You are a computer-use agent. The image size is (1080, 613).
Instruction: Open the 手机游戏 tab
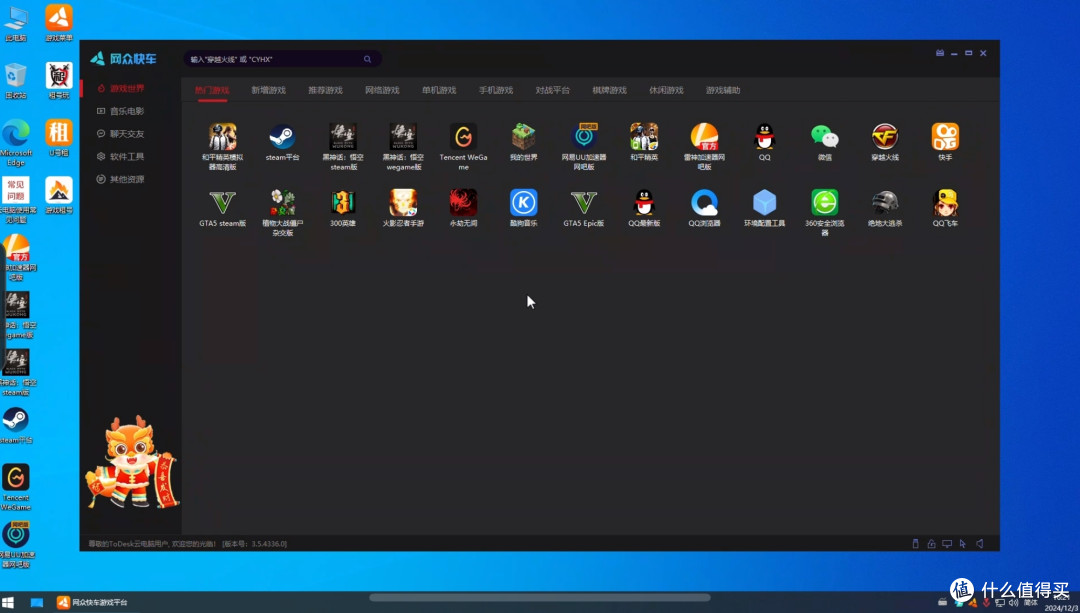click(496, 90)
